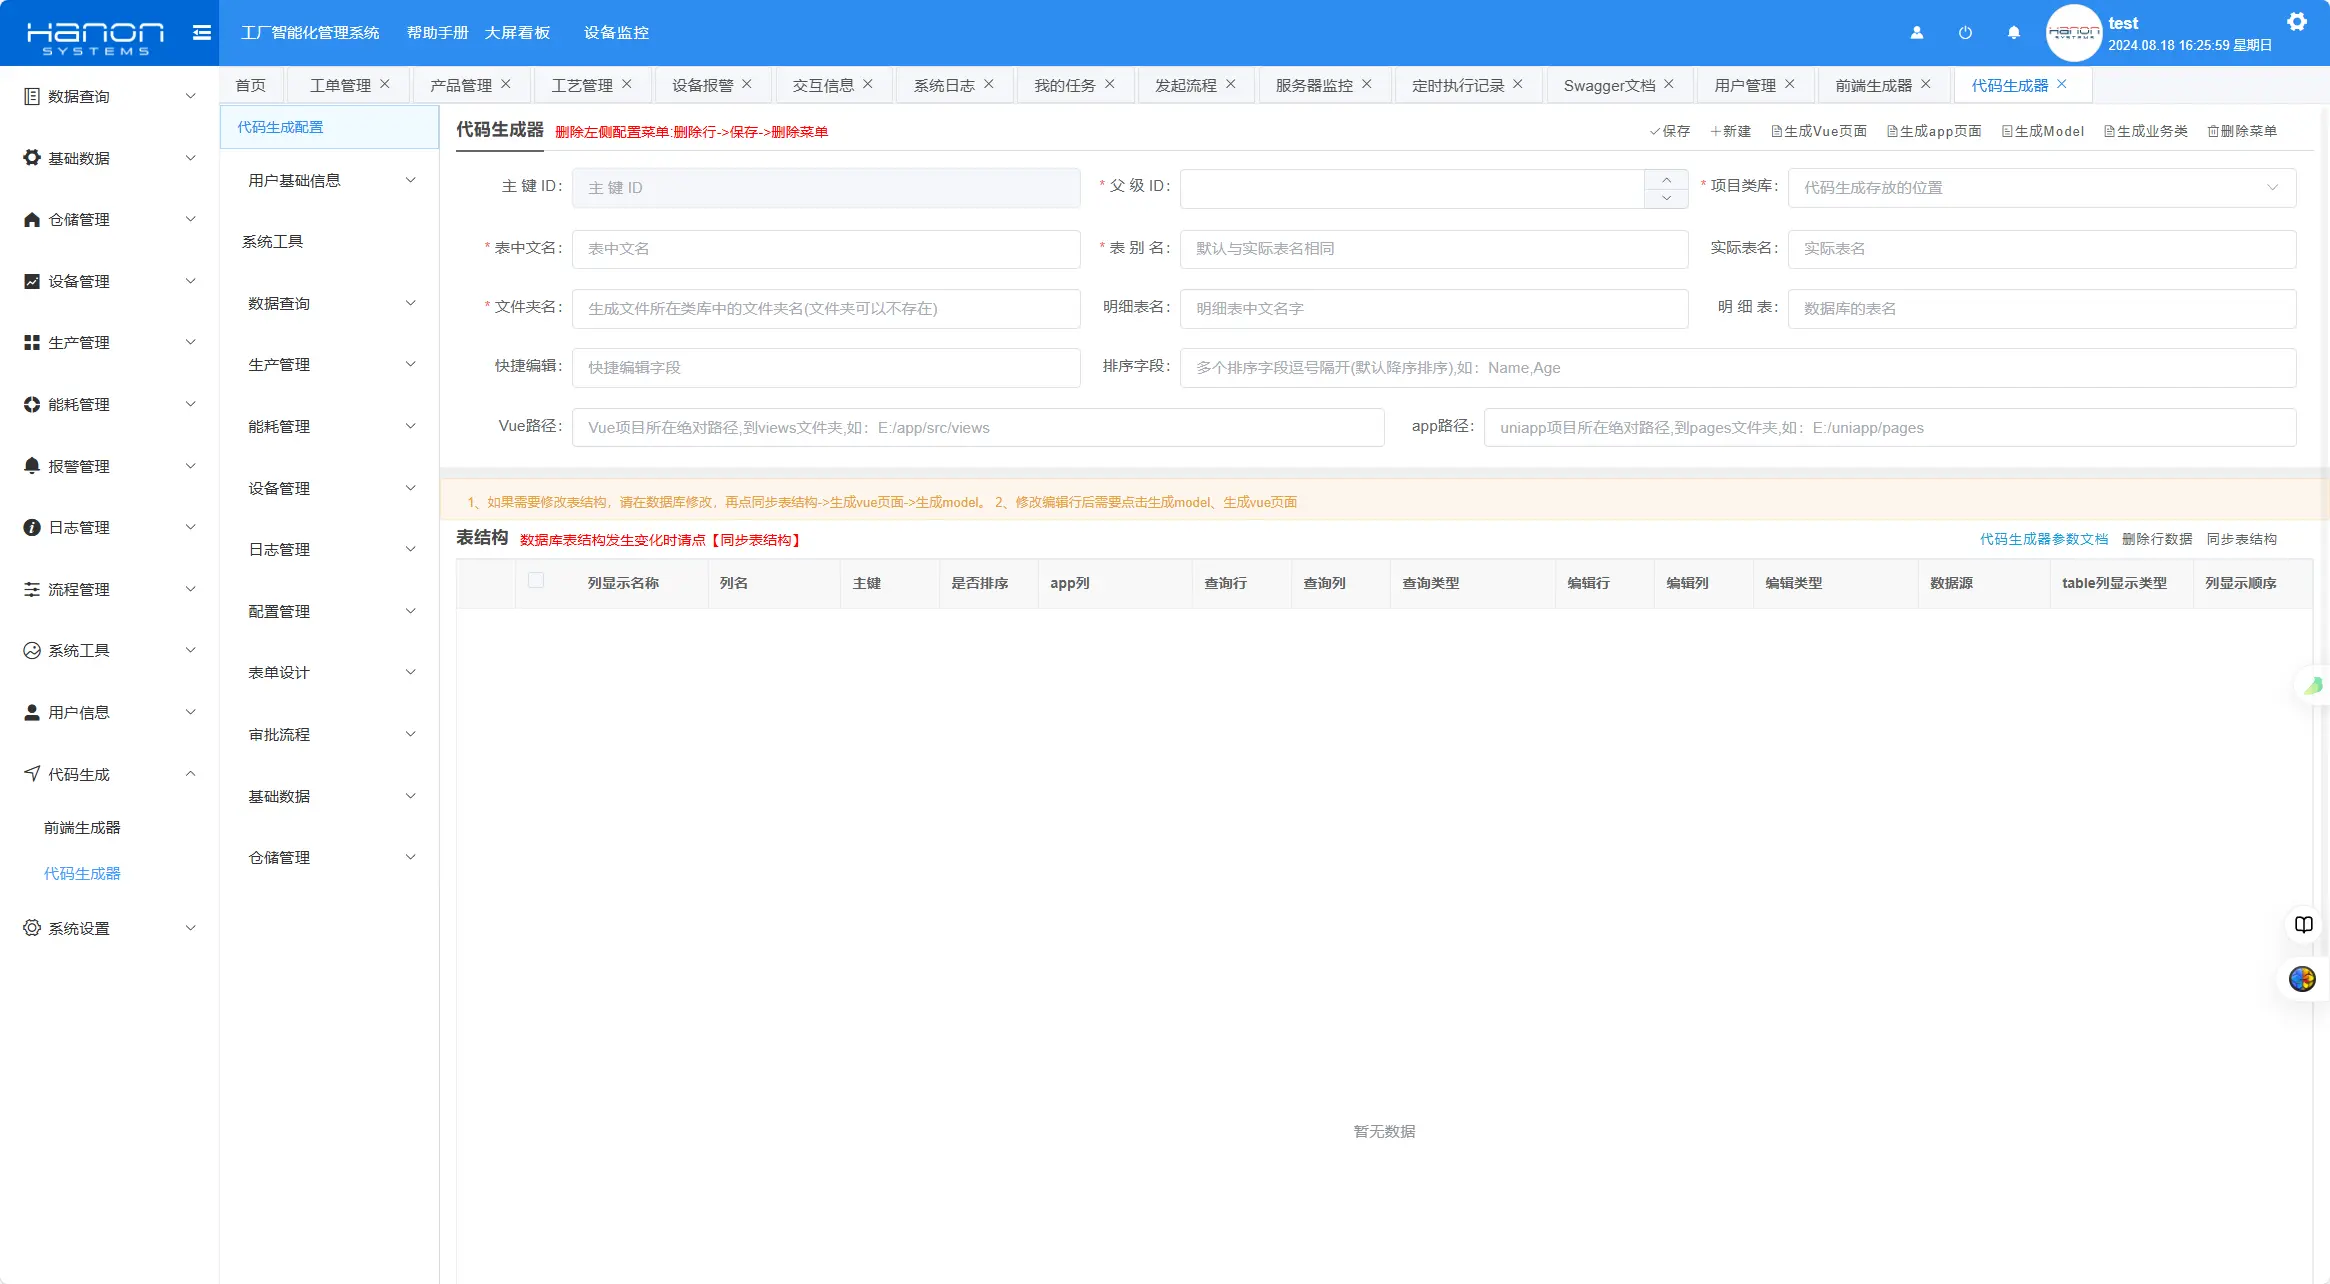This screenshot has height=1284, width=2330.
Task: Open the 项目类库 dropdown
Action: 2041,188
